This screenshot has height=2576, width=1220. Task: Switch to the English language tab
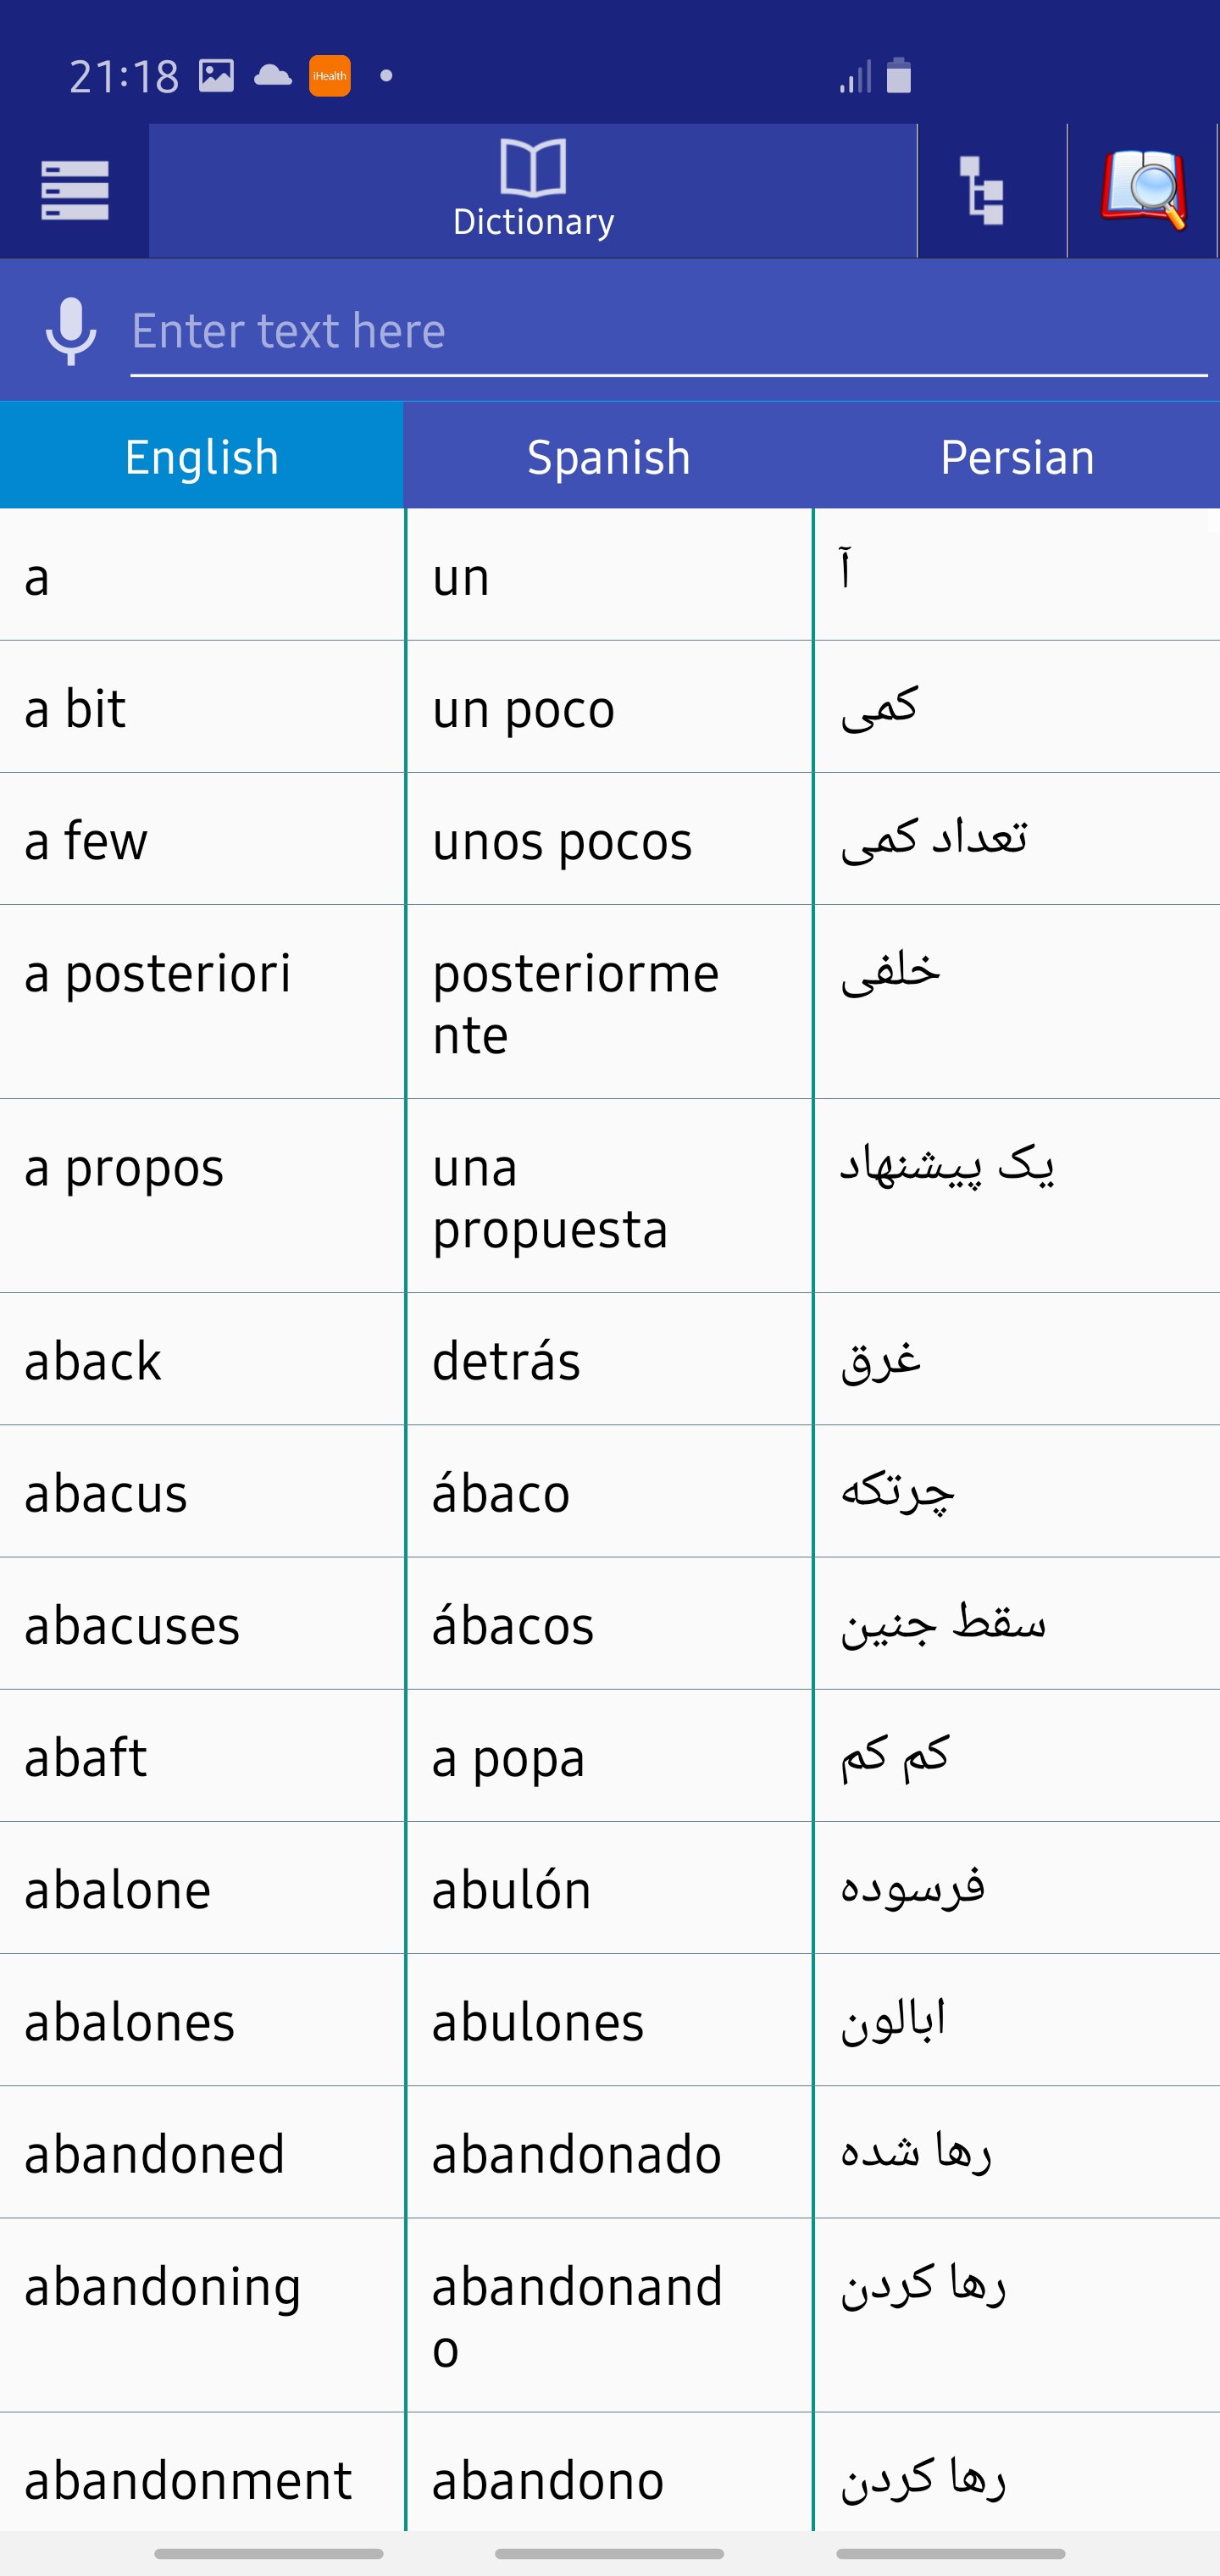pos(200,456)
